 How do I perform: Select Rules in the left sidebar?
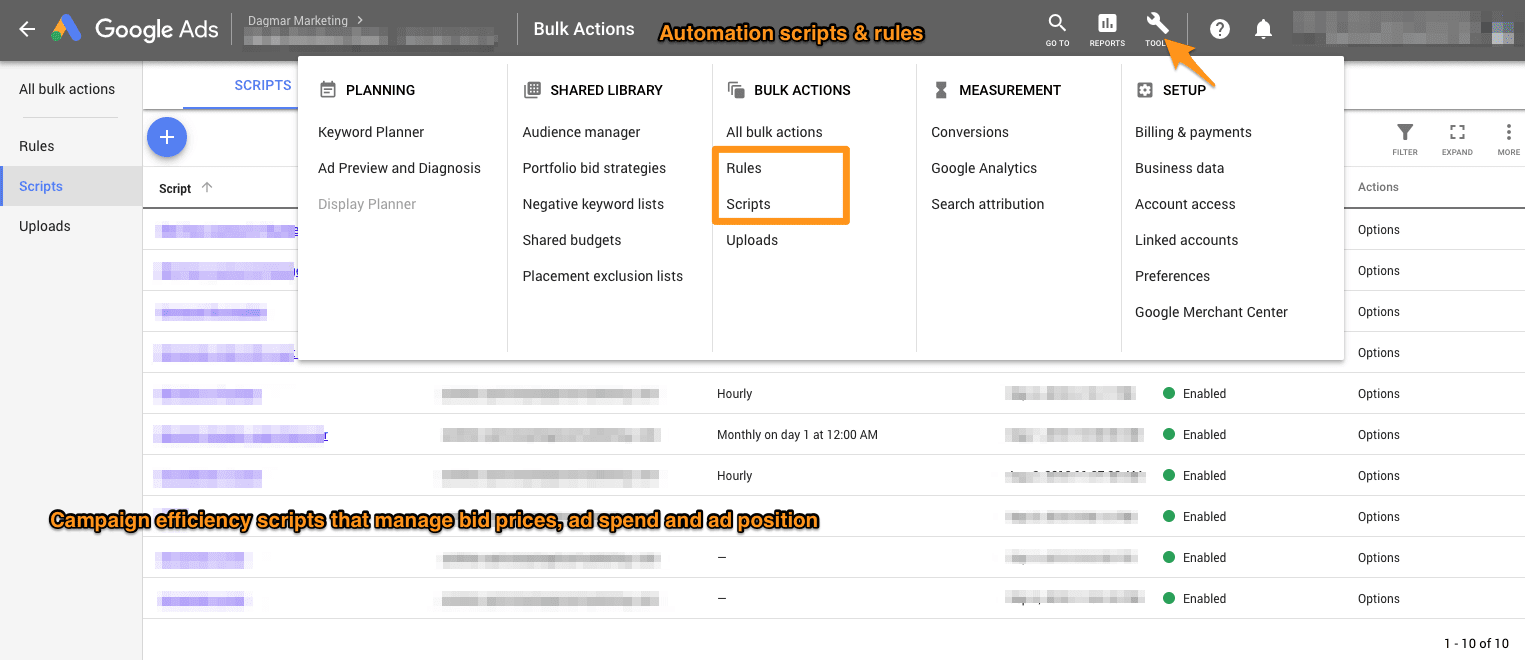point(37,146)
